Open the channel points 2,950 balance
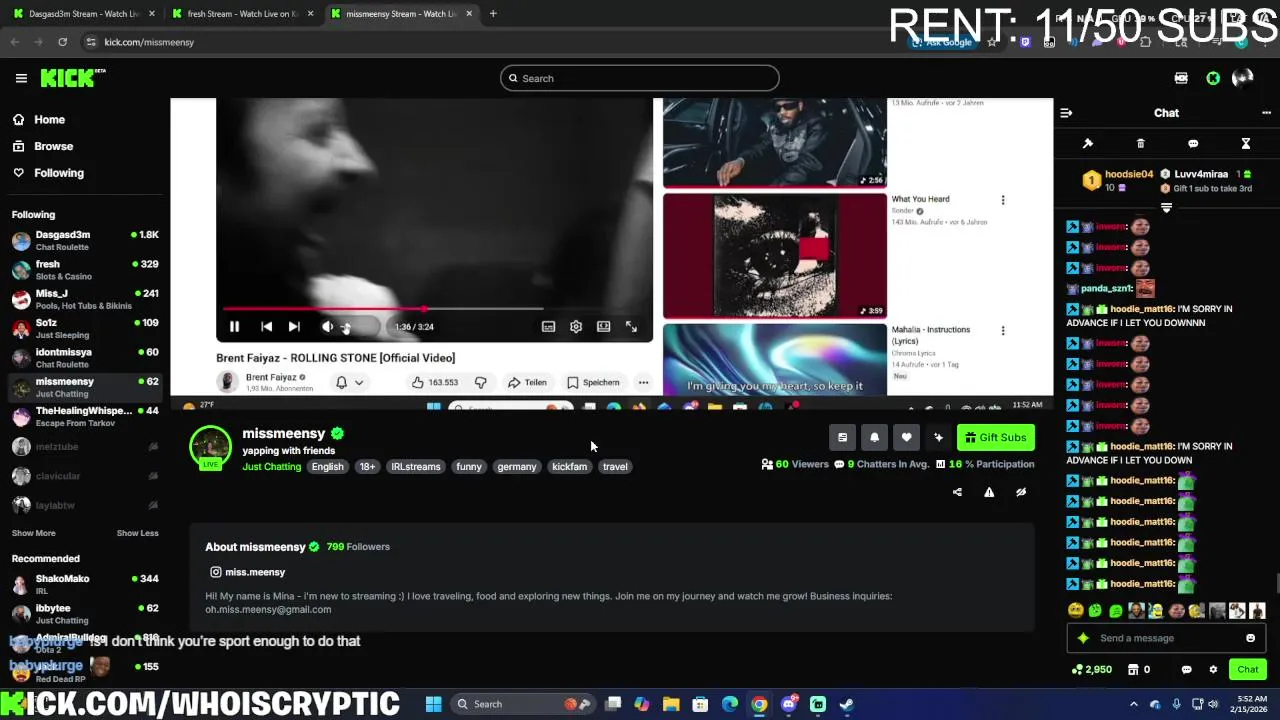The width and height of the screenshot is (1280, 720). (1091, 670)
